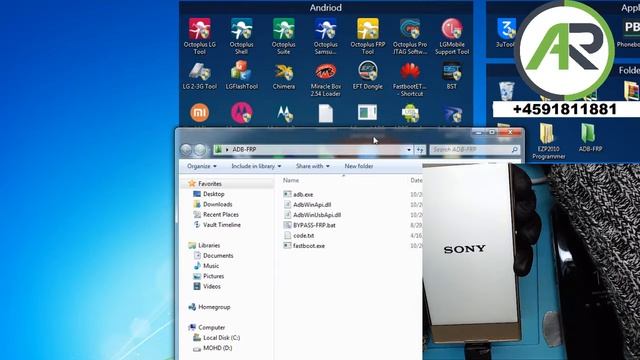
Task: Open the Organize dropdown menu
Action: pyautogui.click(x=202, y=166)
